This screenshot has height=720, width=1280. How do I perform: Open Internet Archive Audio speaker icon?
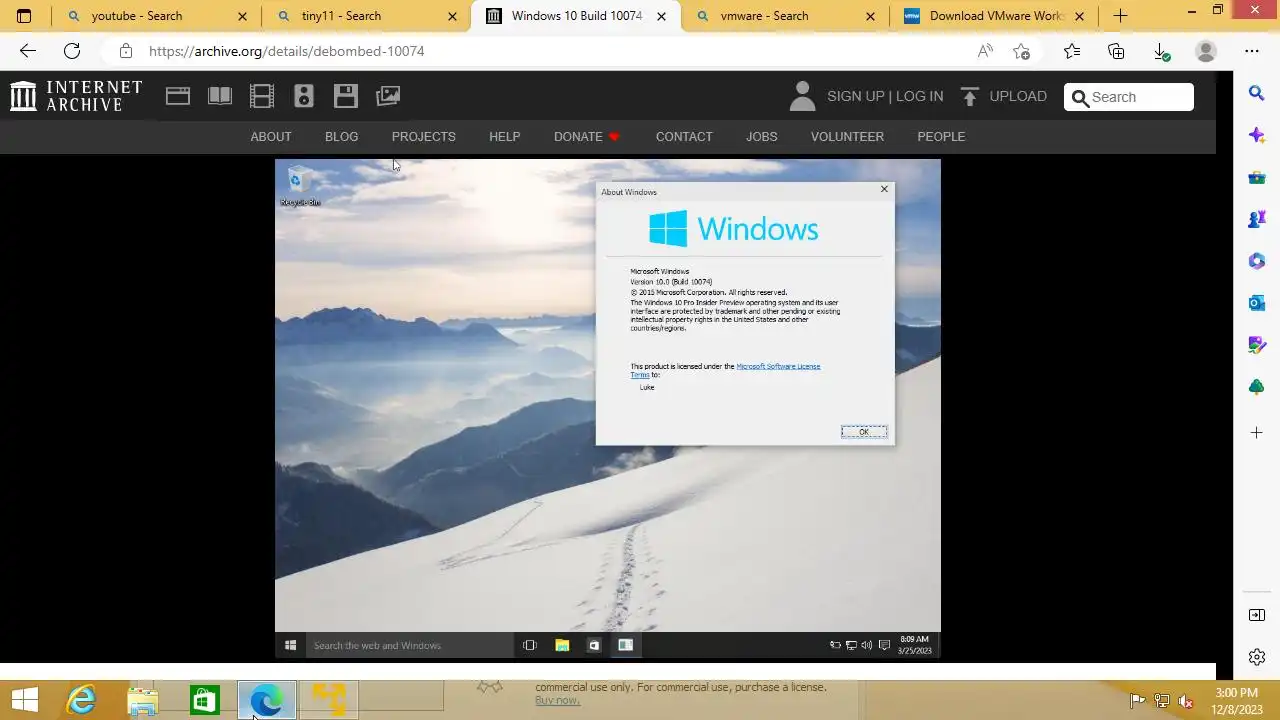pyautogui.click(x=304, y=96)
